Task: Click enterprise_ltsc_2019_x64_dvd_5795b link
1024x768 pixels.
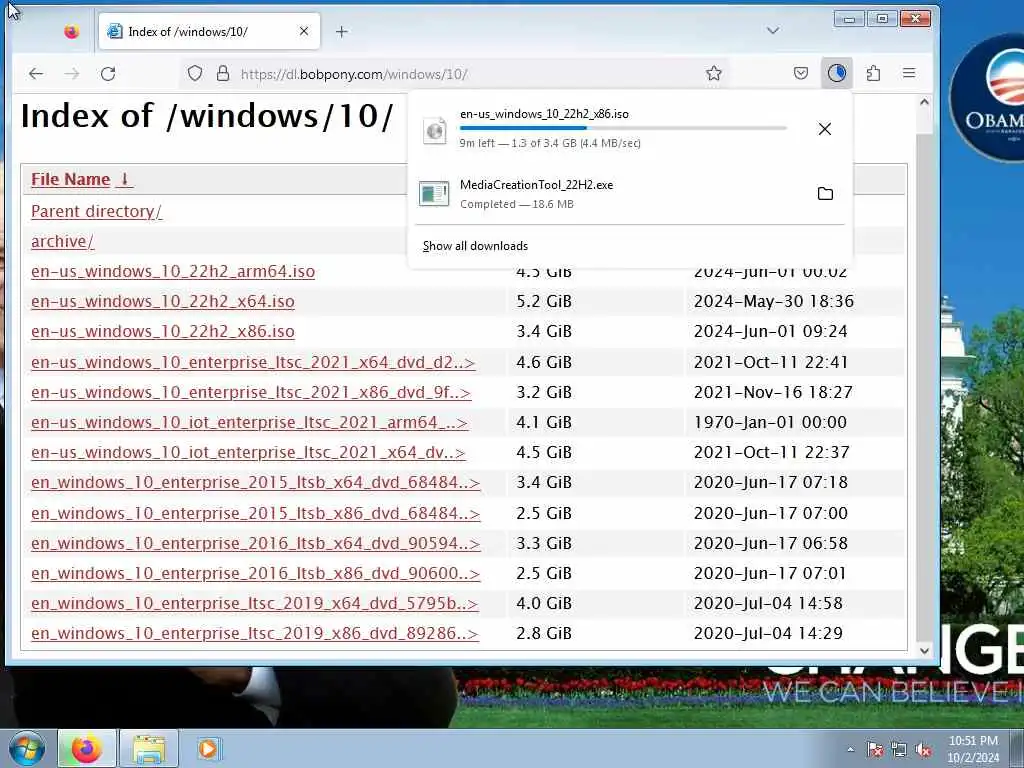Action: 255,603
